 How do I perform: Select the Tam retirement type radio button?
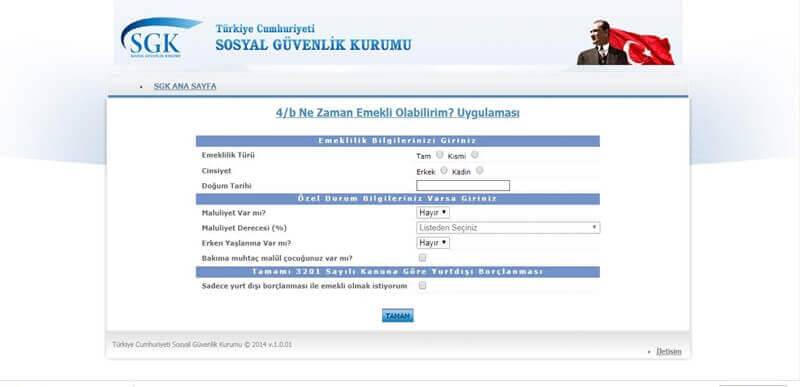coord(439,155)
